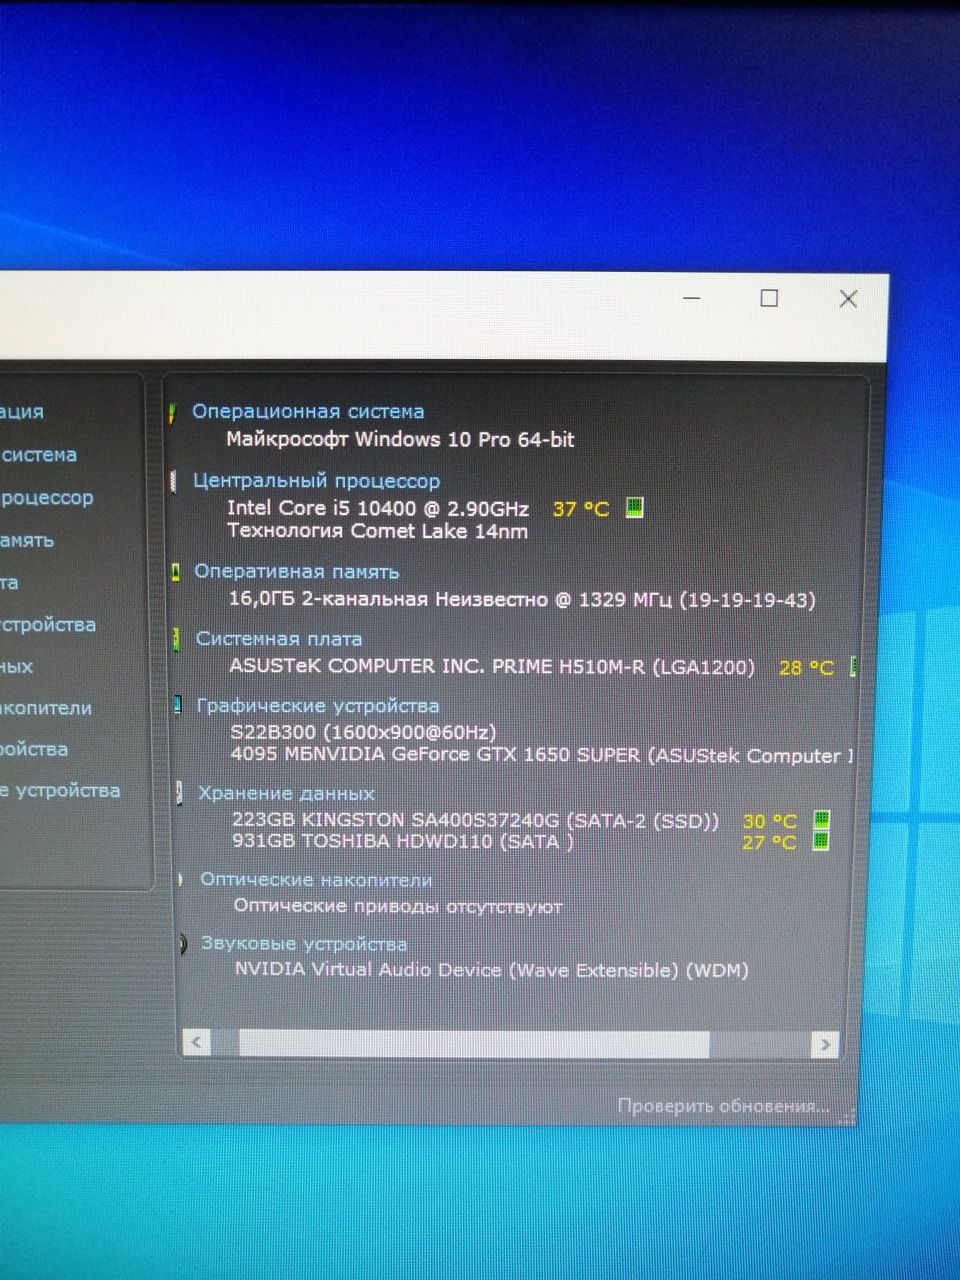Screen dimensions: 960x1280
Task: Select sidebar item ending in 'роцессор'
Action: [x=46, y=497]
